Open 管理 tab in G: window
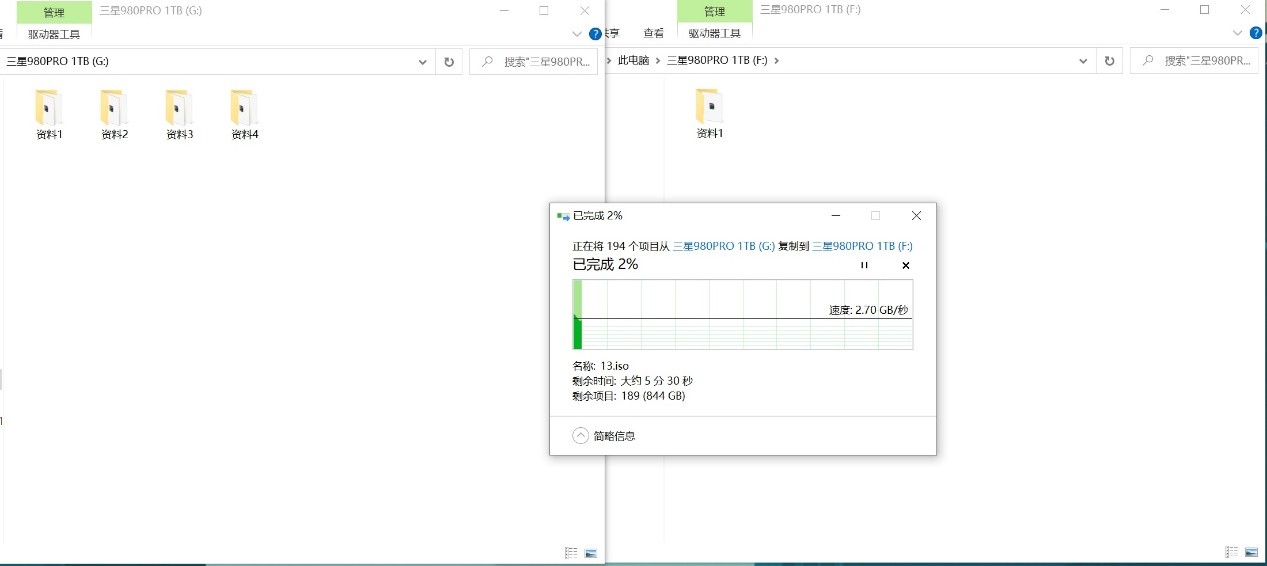 point(54,12)
